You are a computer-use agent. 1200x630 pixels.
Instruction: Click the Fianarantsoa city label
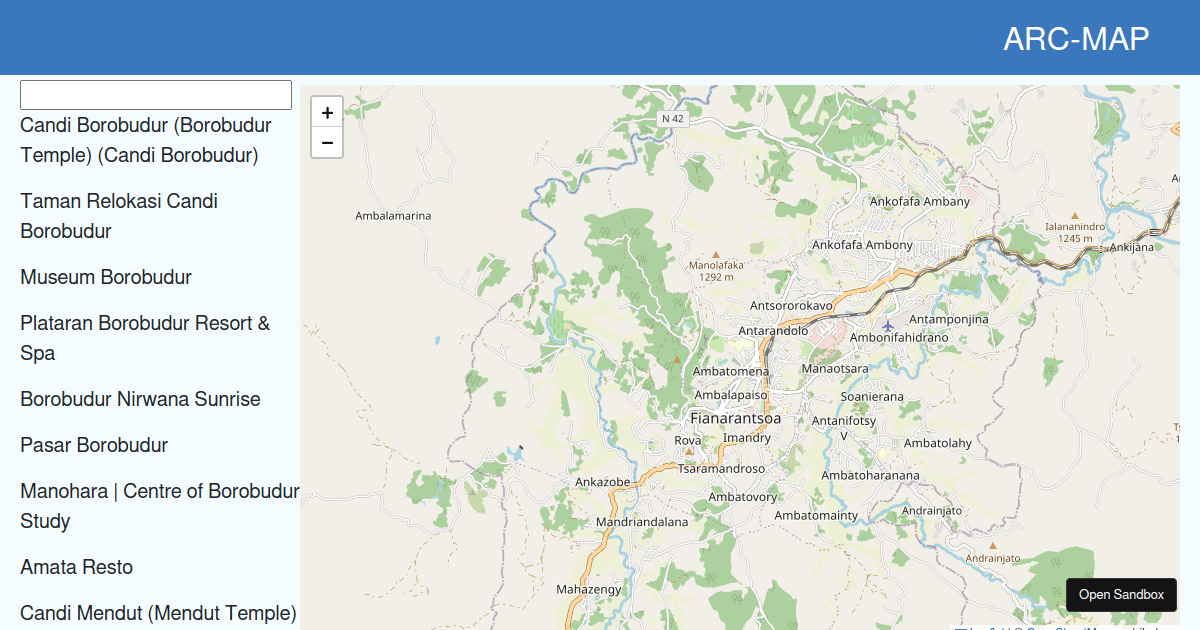click(736, 419)
